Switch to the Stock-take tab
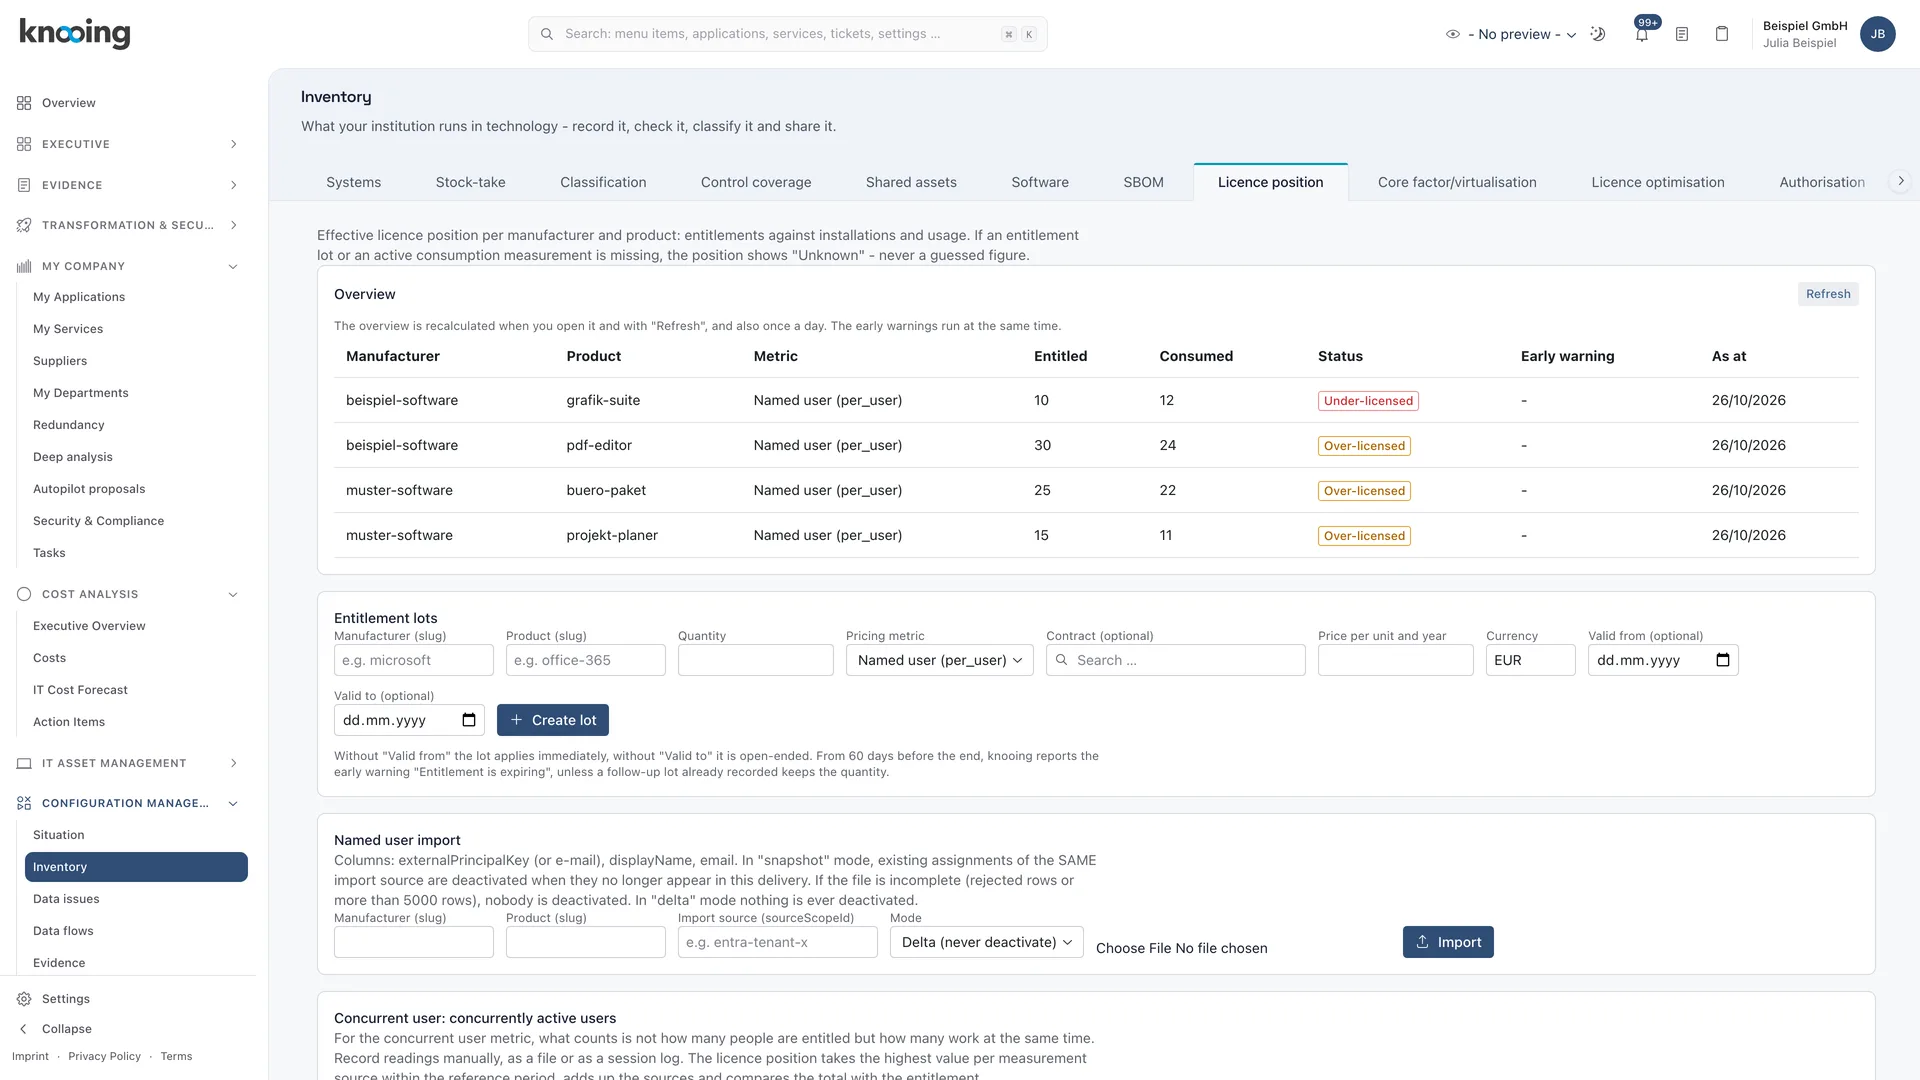Image resolution: width=1920 pixels, height=1080 pixels. 470,182
